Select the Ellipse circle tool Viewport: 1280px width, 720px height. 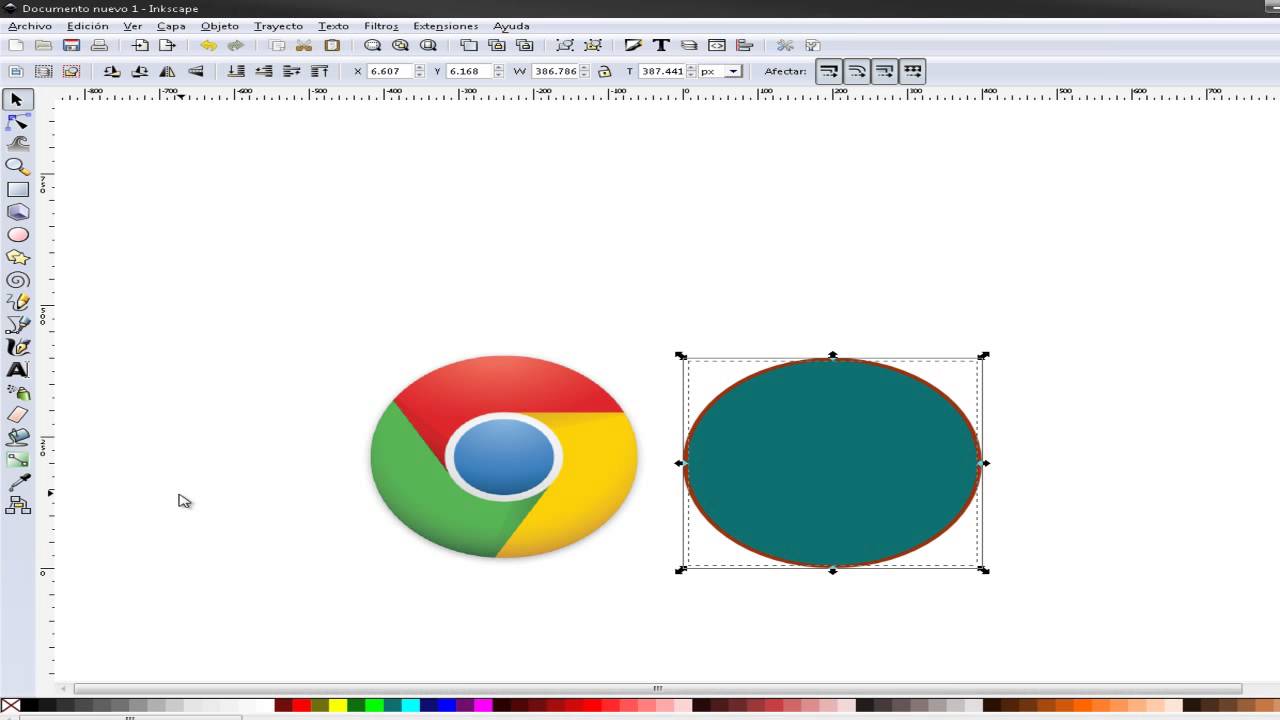(17, 234)
